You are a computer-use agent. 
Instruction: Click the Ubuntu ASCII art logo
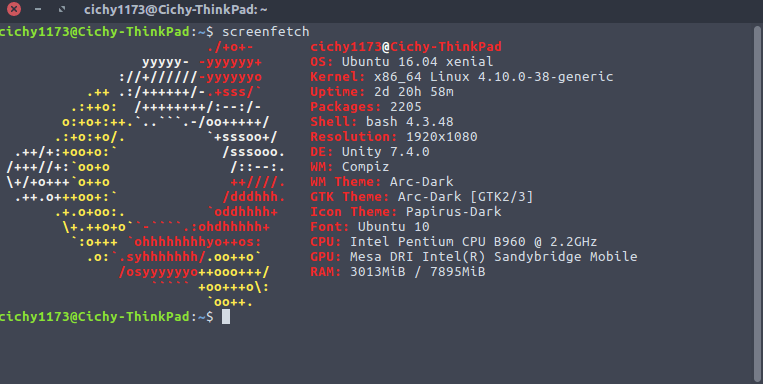click(x=145, y=174)
